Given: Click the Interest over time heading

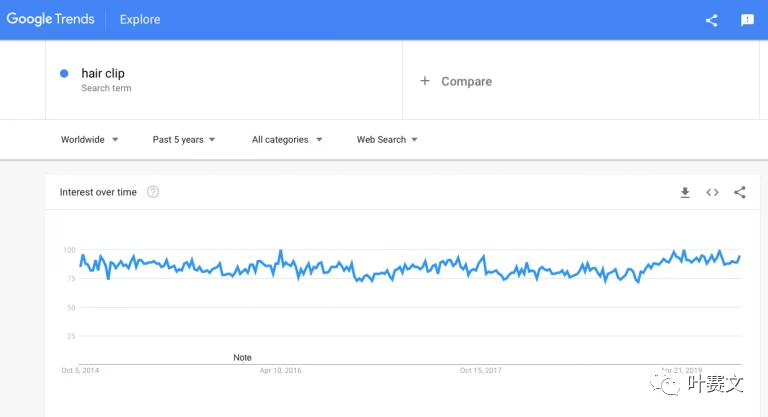Looking at the screenshot, I should click(98, 192).
